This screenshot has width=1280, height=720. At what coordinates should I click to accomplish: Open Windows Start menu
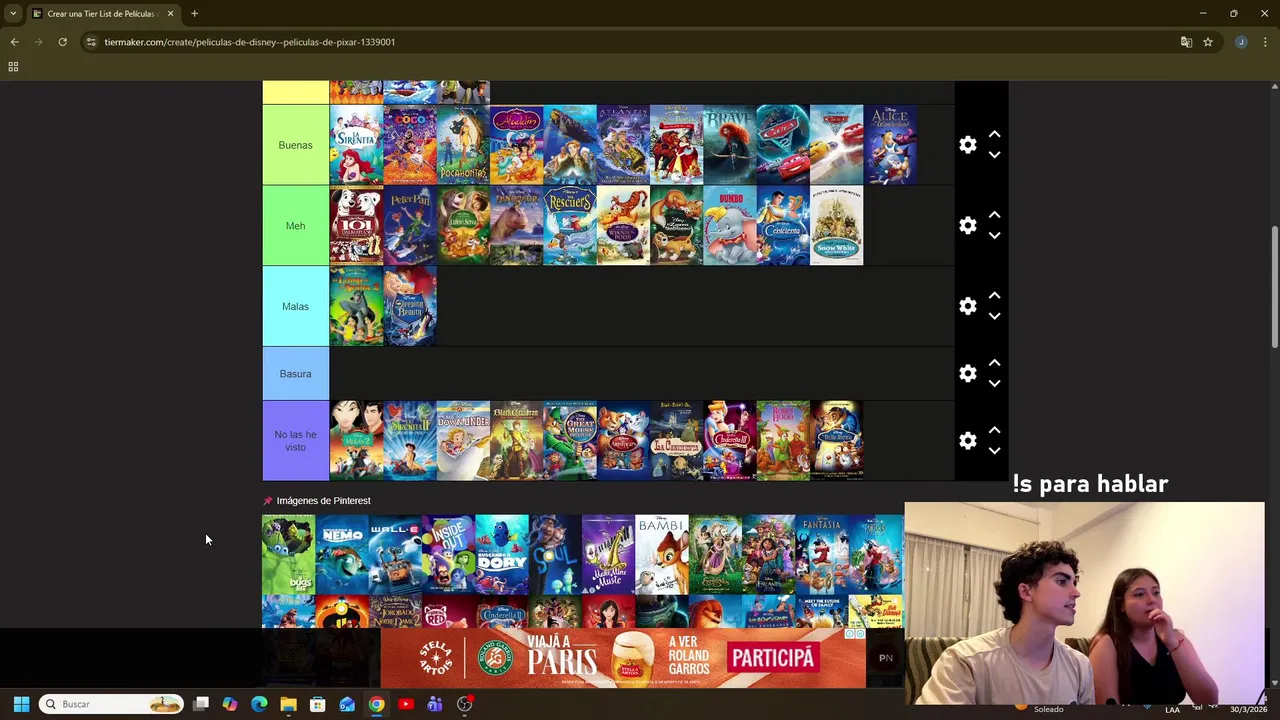21,704
